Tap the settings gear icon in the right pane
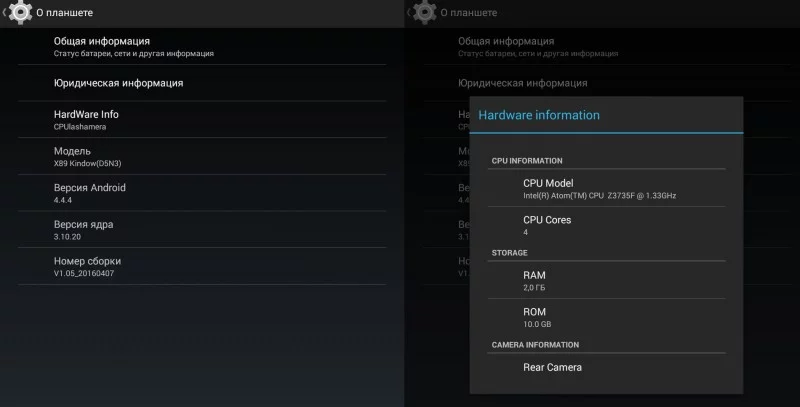Screen dimensions: 800x407 424,12
